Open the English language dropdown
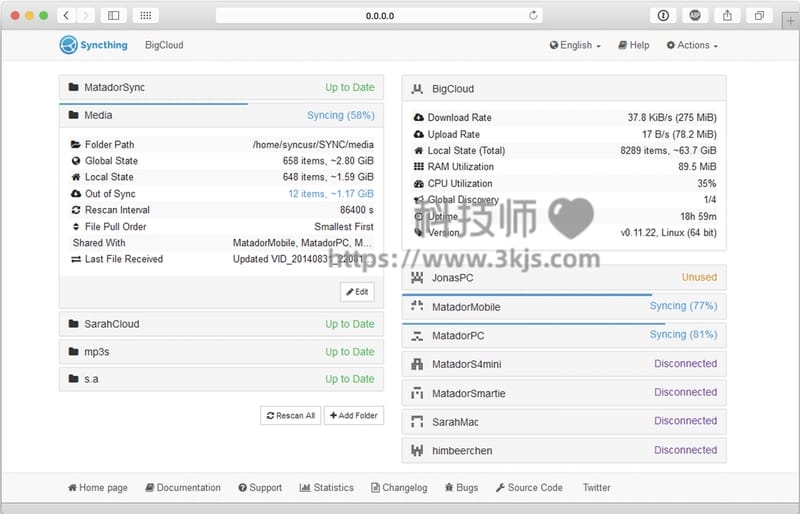The width and height of the screenshot is (800, 514). [575, 45]
